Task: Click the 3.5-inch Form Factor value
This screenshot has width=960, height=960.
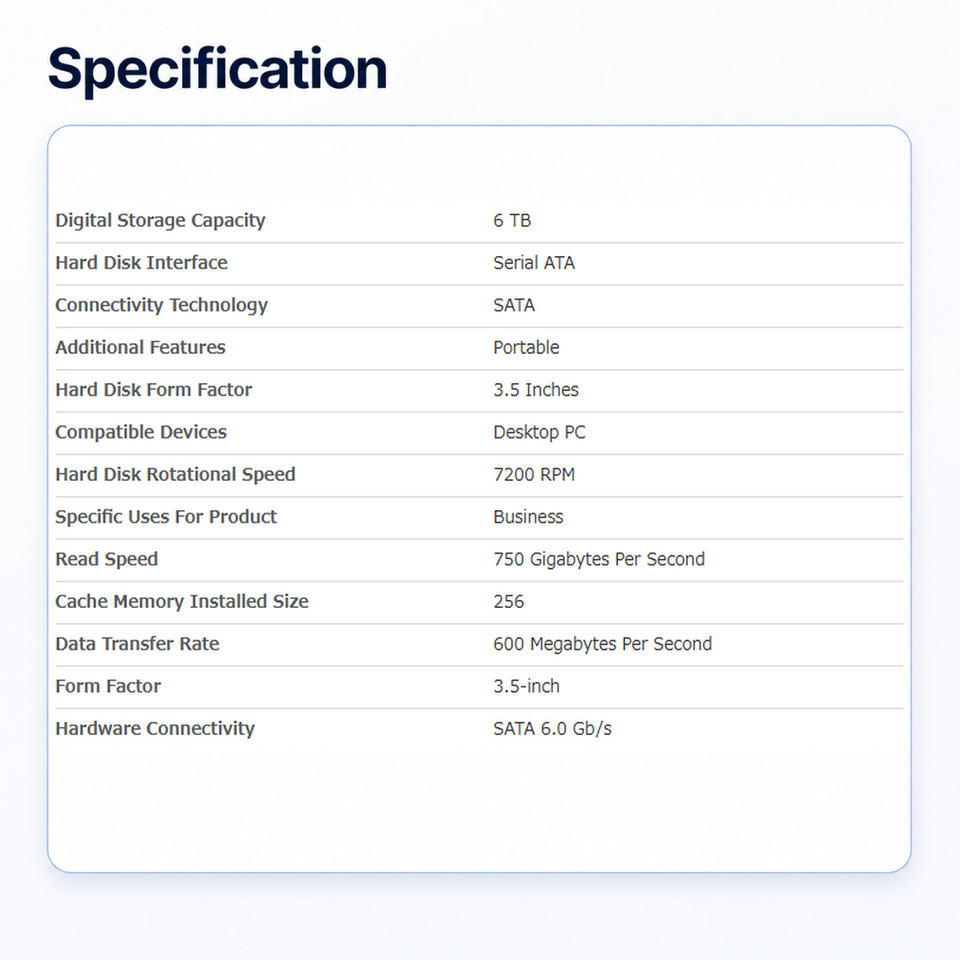Action: coord(527,686)
